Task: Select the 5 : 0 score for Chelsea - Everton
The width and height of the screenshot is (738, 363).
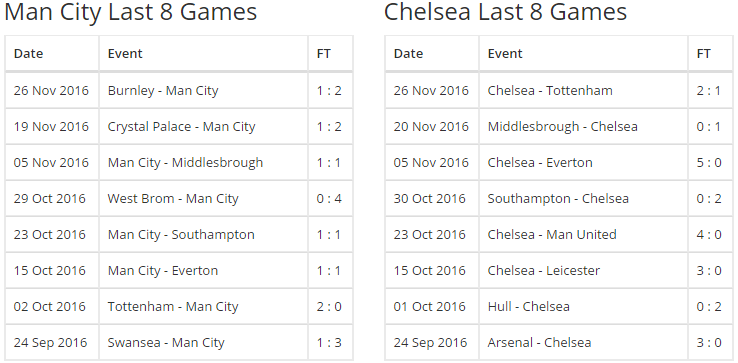Action: tap(709, 162)
